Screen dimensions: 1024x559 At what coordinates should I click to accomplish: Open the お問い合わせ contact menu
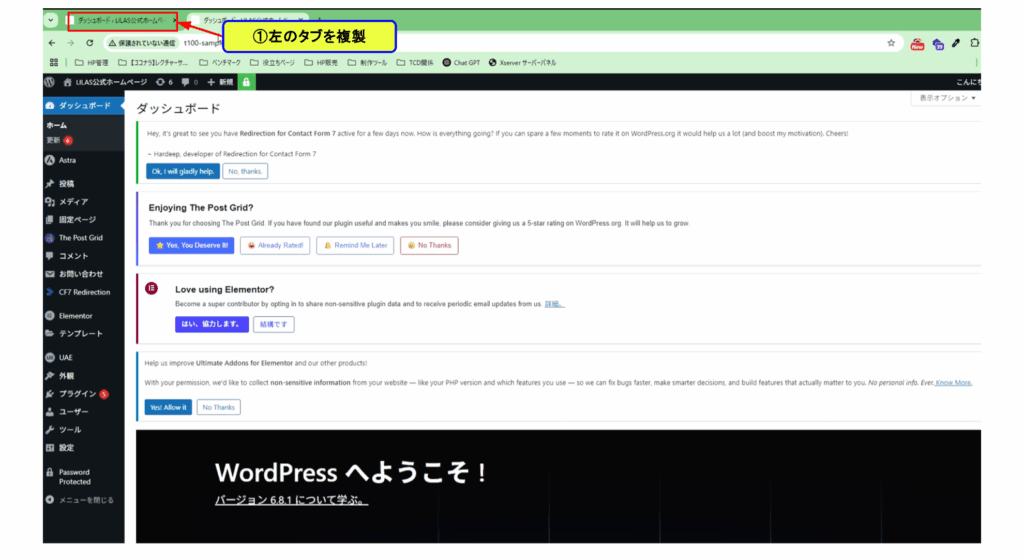pos(84,274)
